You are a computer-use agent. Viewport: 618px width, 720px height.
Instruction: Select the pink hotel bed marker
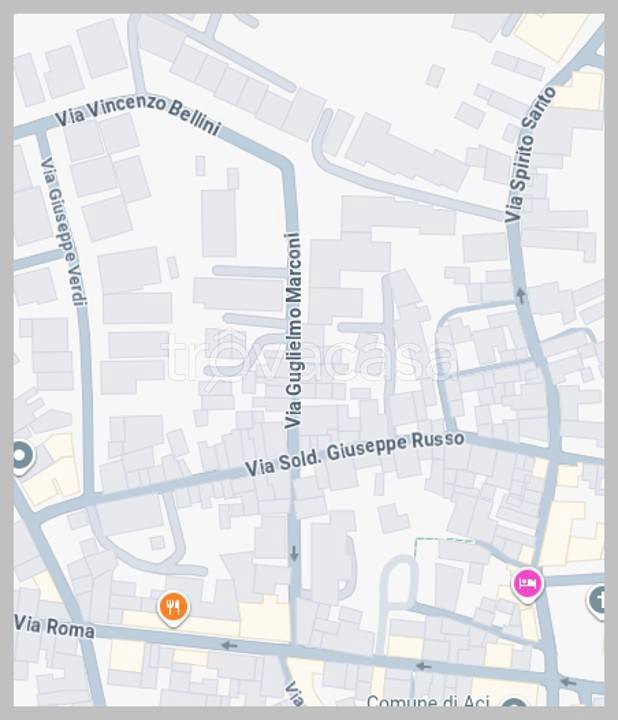(x=528, y=585)
